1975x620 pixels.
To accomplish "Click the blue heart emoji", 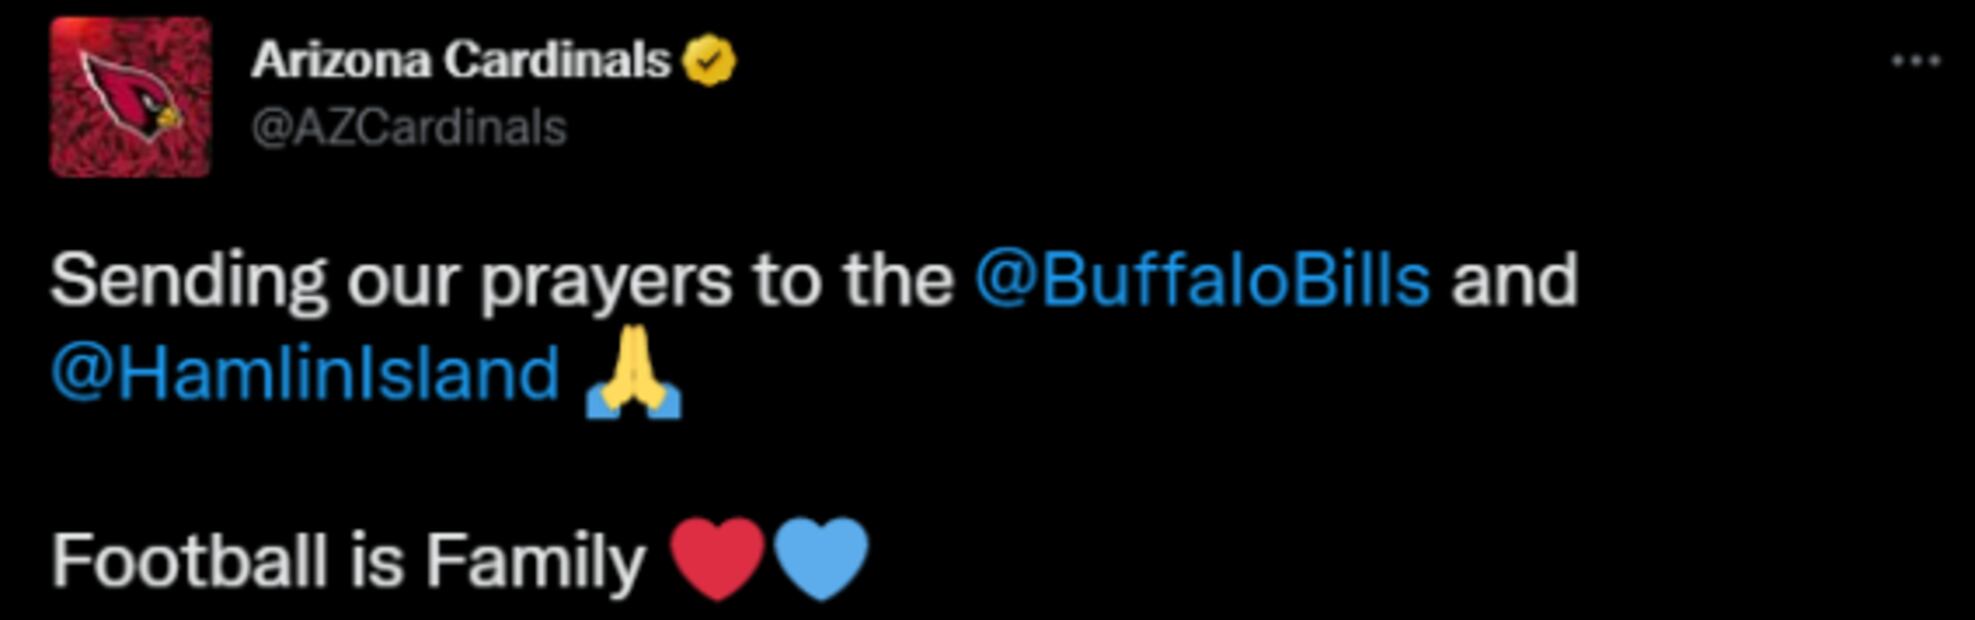I will [x=821, y=558].
